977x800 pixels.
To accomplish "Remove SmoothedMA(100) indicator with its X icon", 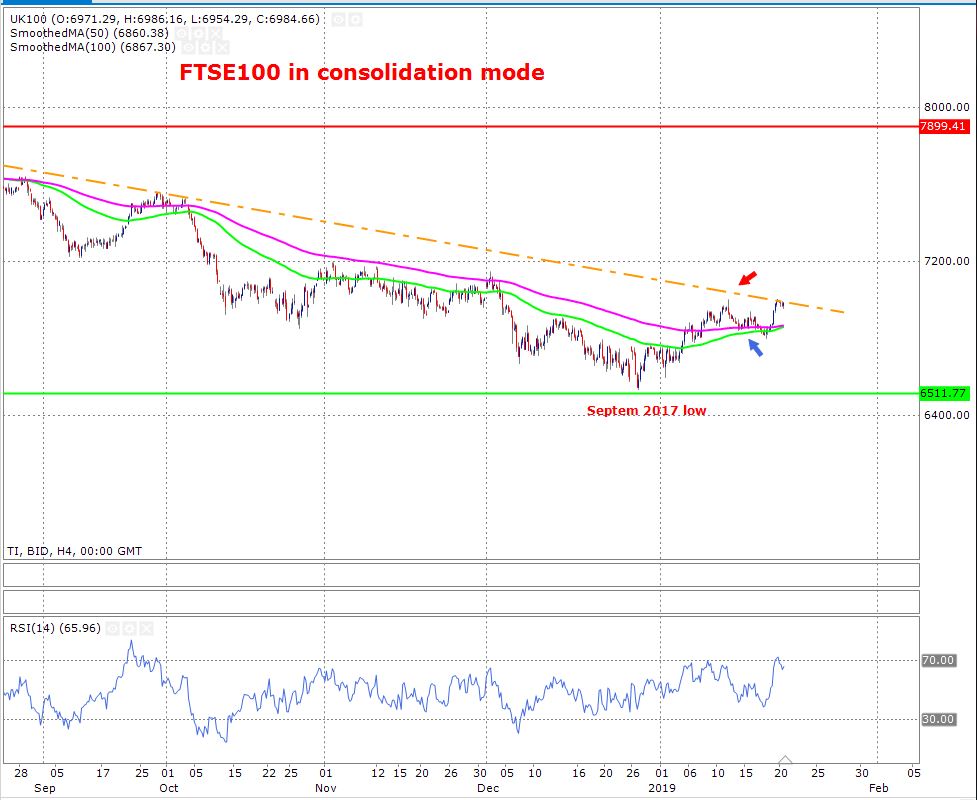I will click(222, 47).
